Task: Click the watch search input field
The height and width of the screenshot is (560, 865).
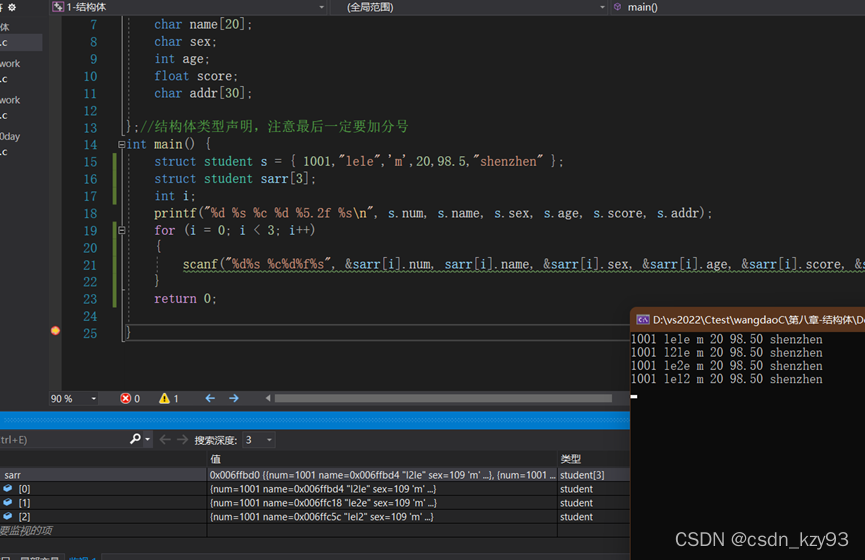Action: click(x=63, y=440)
